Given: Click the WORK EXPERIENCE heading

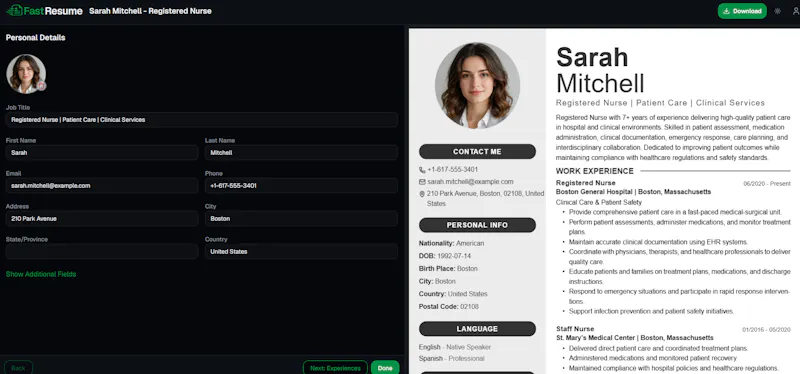Looking at the screenshot, I should point(594,171).
